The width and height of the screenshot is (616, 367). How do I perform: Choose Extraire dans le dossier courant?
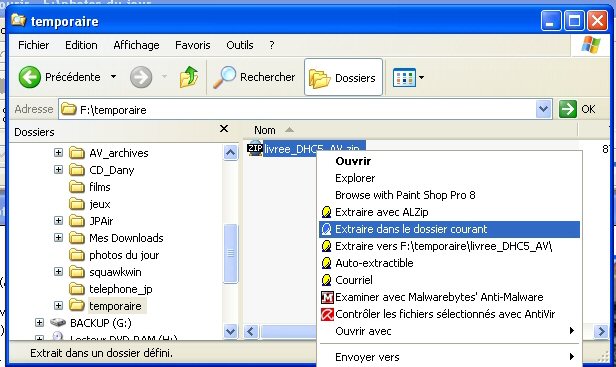(449, 229)
